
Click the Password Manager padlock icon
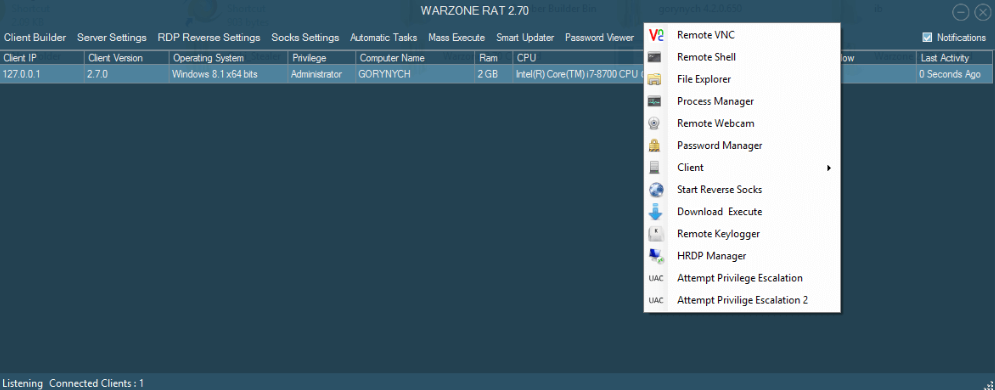[x=655, y=145]
